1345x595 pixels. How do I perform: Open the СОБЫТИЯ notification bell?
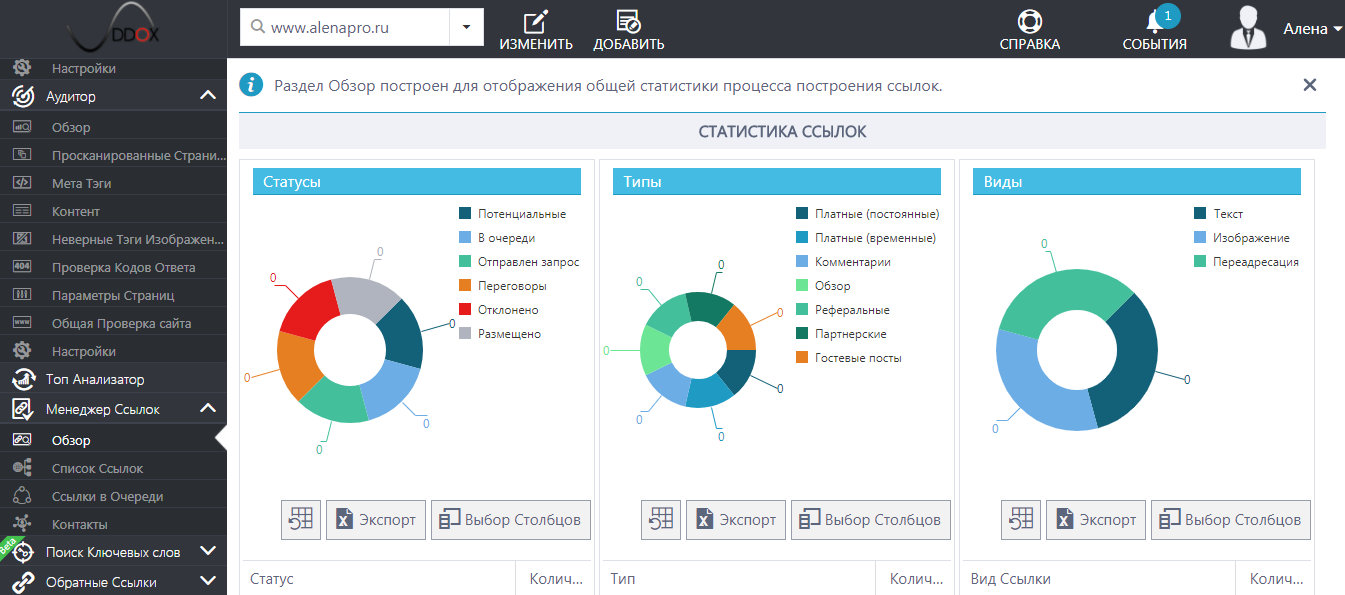coord(1154,22)
